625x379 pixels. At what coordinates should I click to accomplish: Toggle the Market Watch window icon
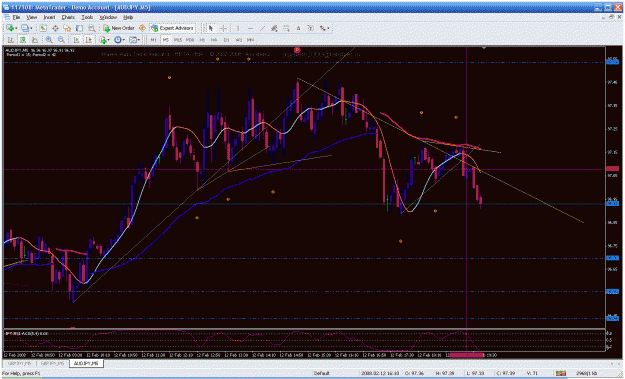(43, 28)
